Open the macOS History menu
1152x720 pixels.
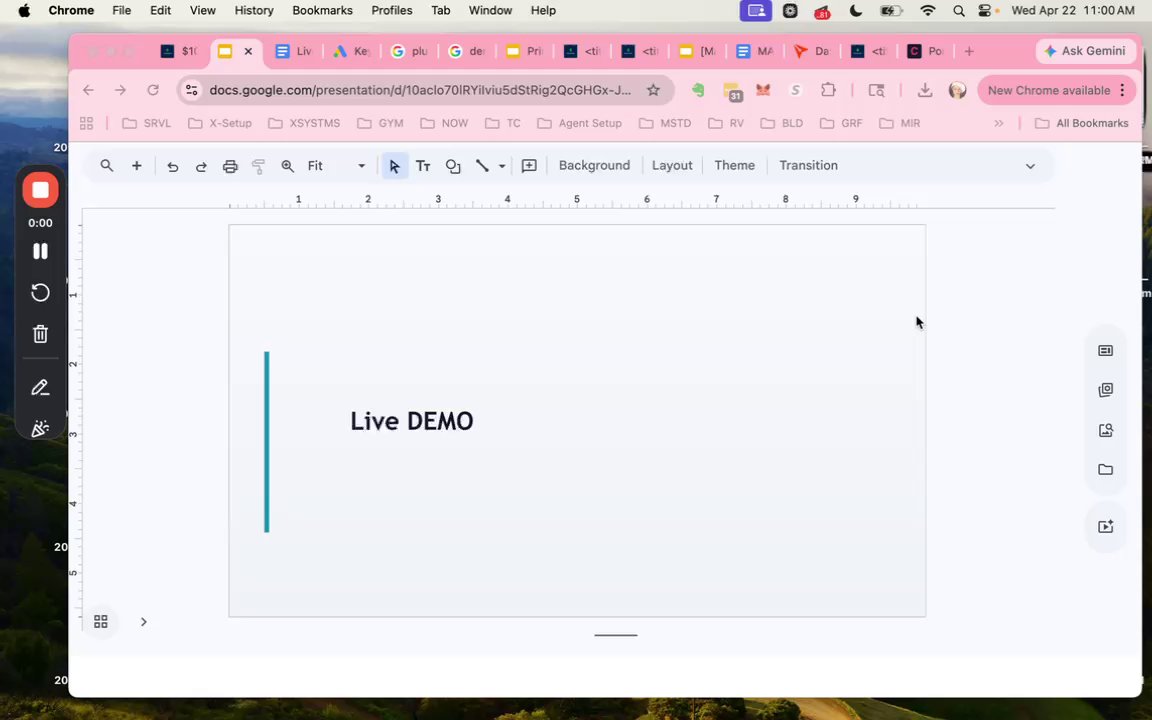tap(254, 10)
